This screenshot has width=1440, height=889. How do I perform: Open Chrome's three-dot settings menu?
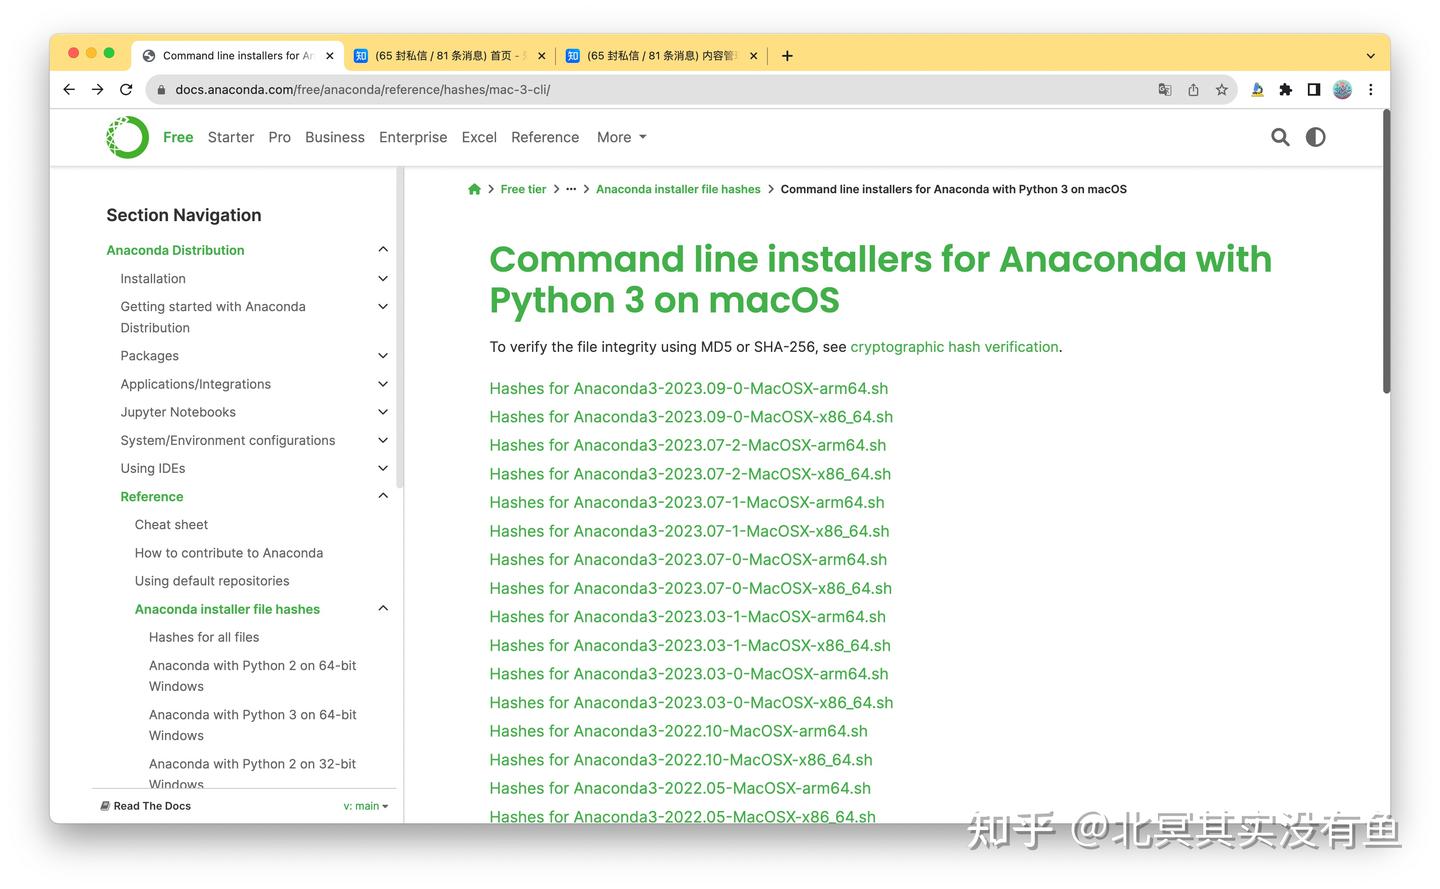(1371, 89)
